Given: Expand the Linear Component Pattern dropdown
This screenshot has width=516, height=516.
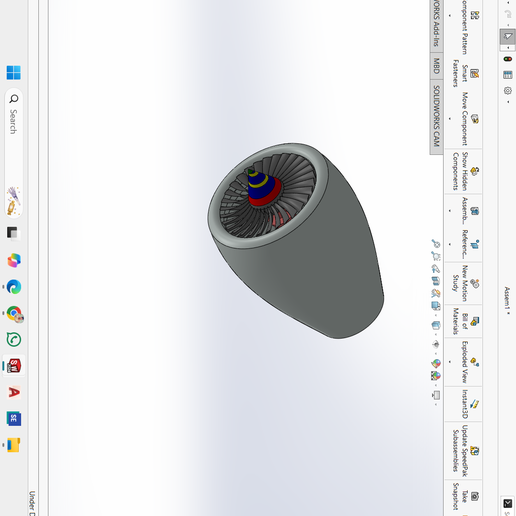Looking at the screenshot, I should (x=450, y=16).
